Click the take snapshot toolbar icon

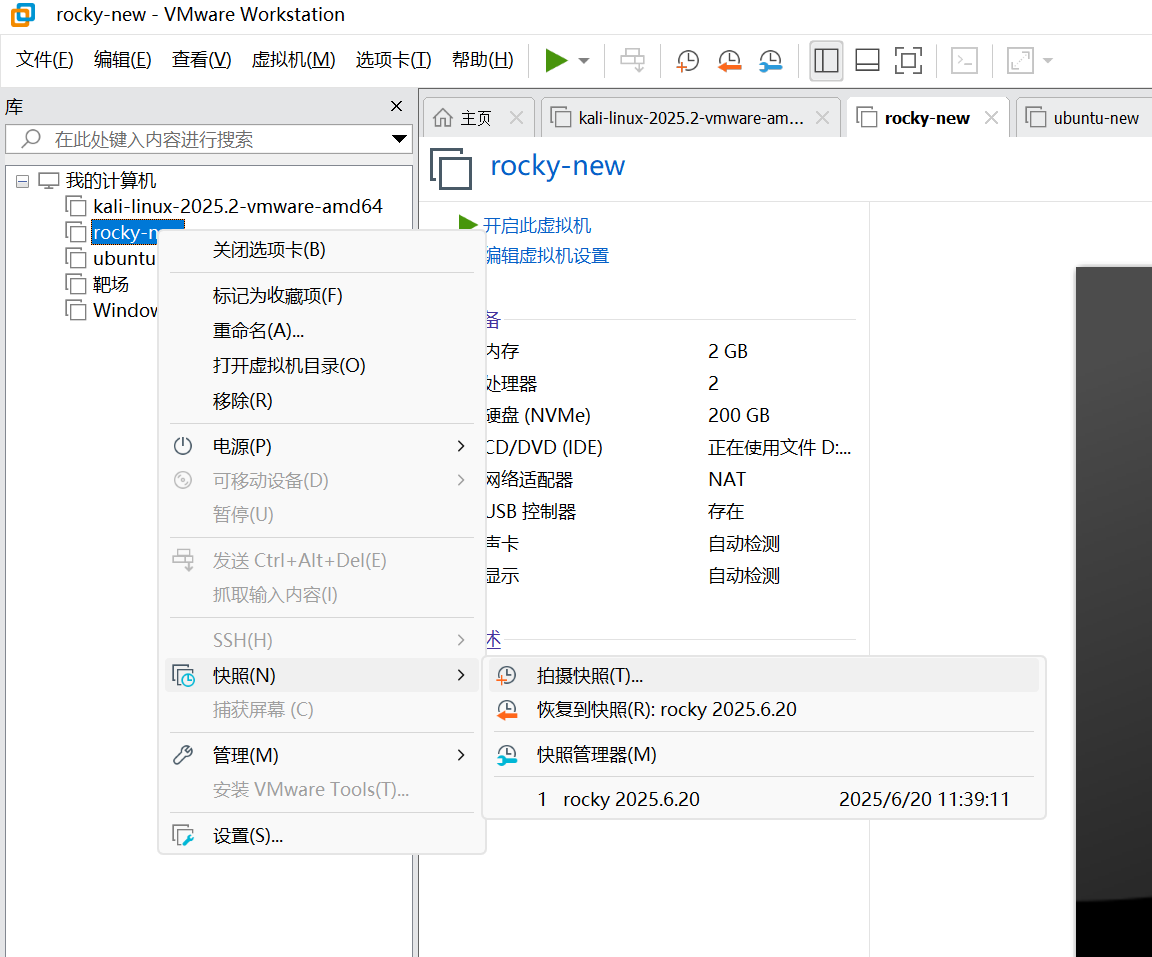pos(687,60)
